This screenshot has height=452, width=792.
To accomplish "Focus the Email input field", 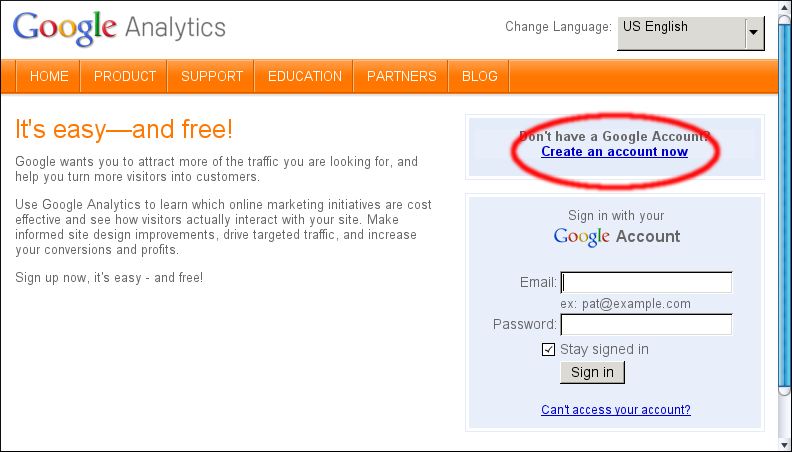I will (646, 282).
